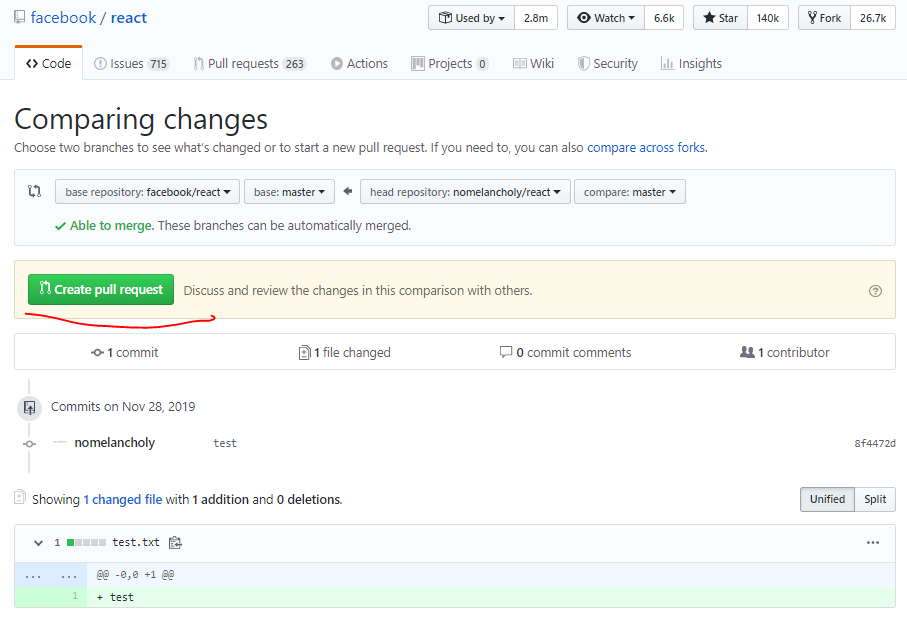907x619 pixels.
Task: Click the 1 changed file link
Action: pyautogui.click(x=123, y=499)
